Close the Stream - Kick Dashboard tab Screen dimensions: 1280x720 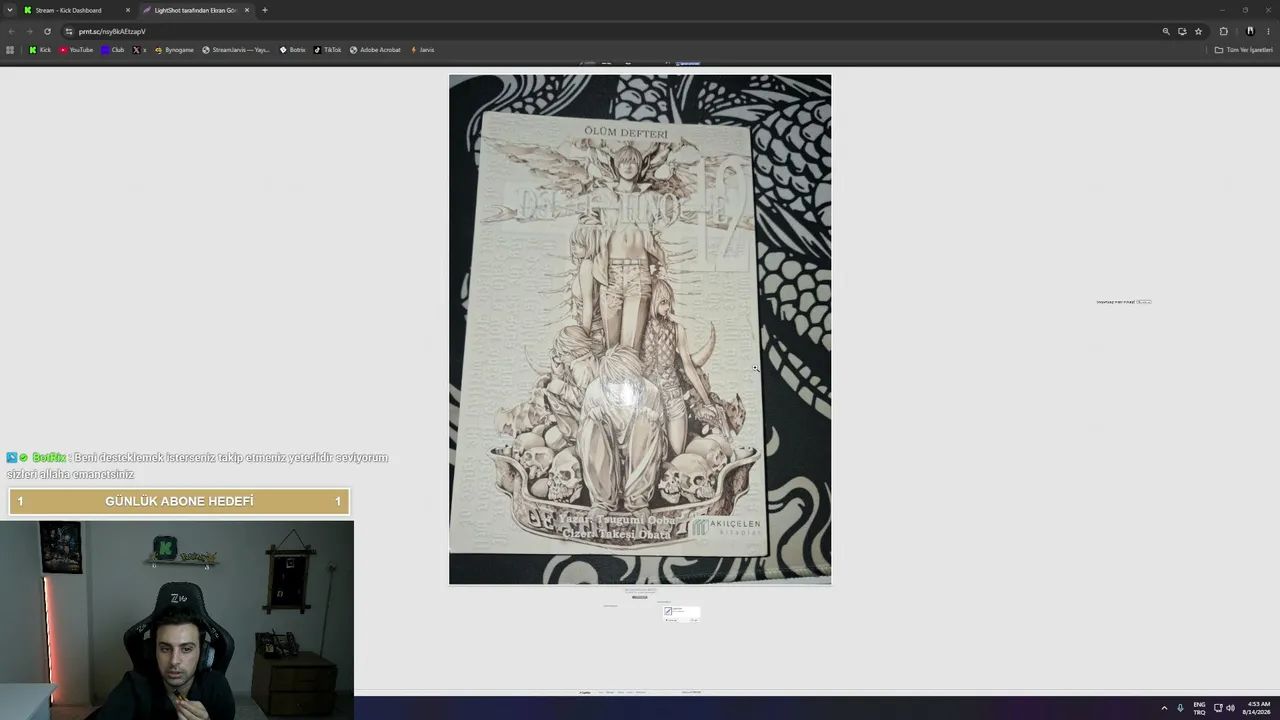tap(128, 10)
